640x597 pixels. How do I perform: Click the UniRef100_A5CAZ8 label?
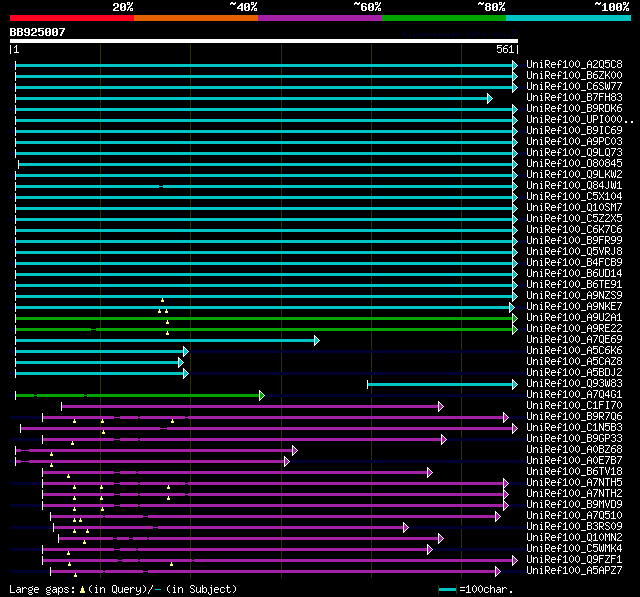tap(574, 362)
